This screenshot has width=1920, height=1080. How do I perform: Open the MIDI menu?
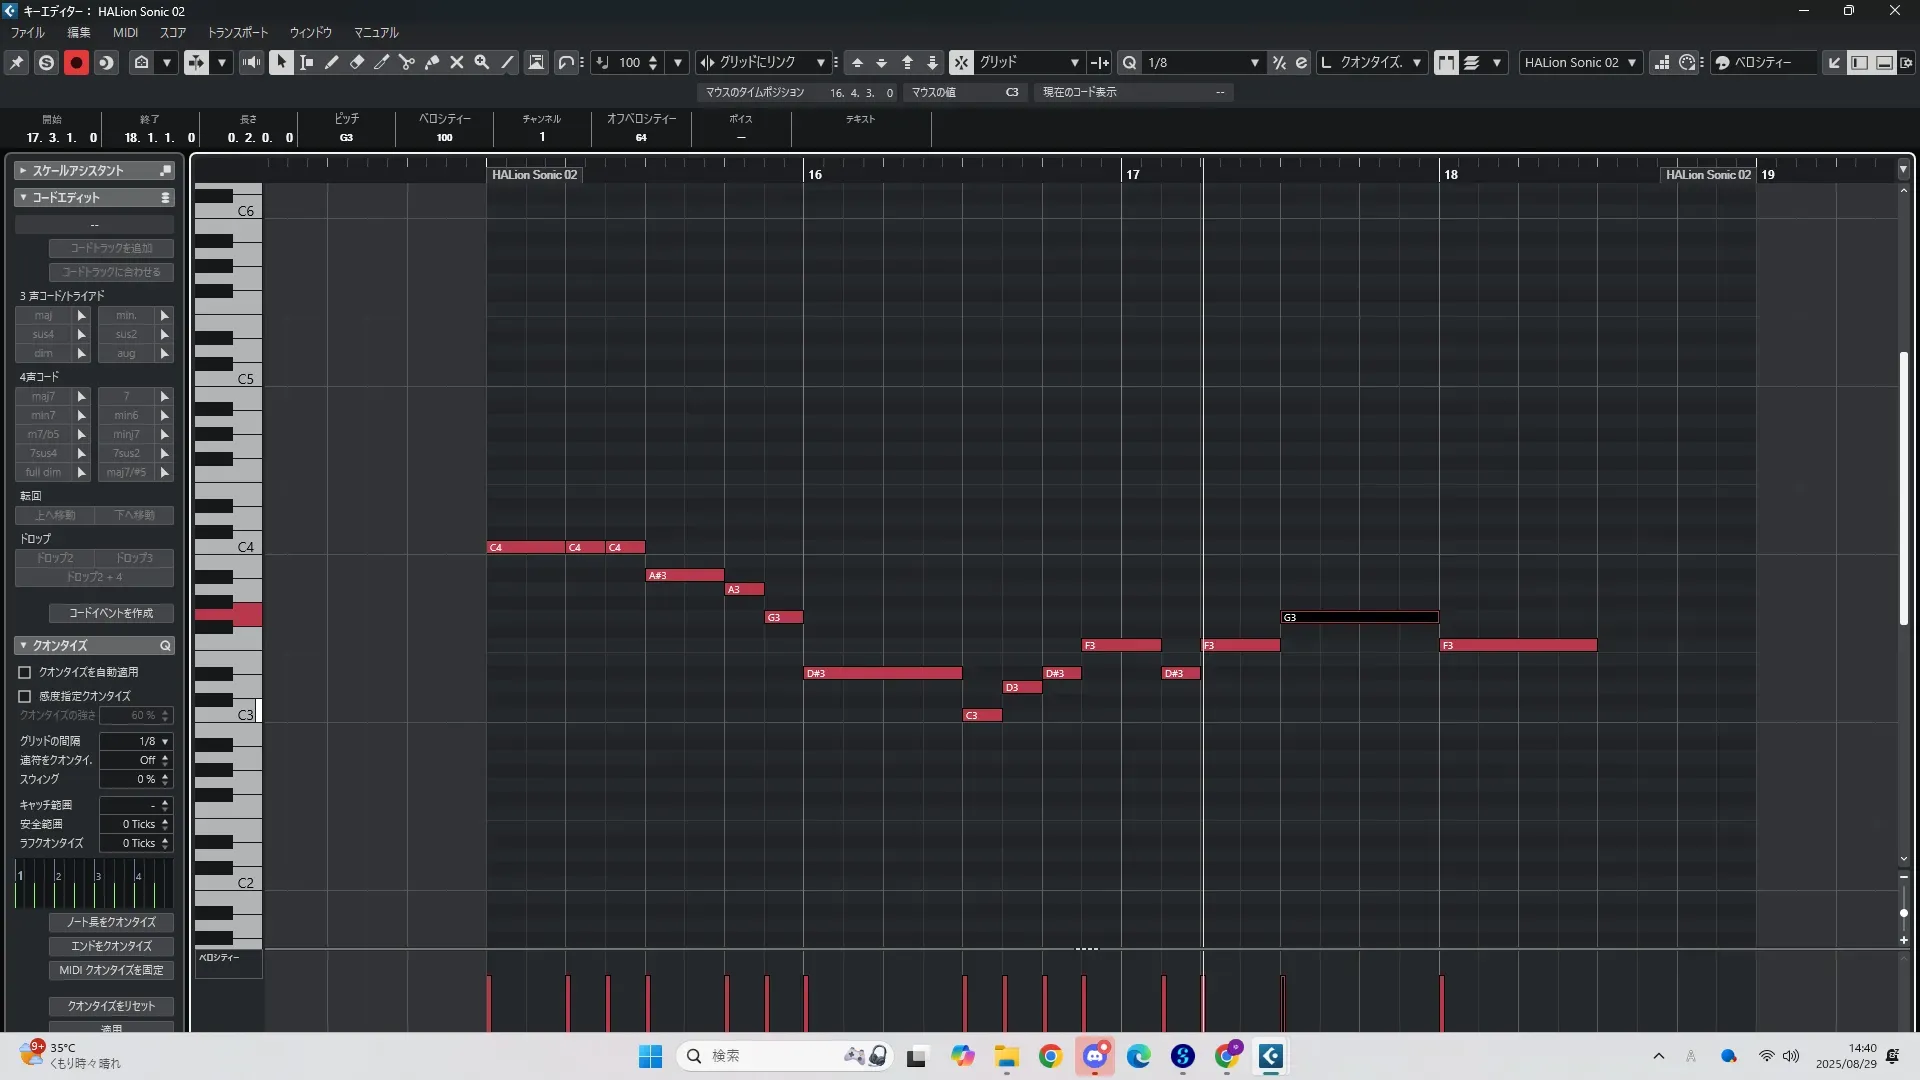[x=125, y=32]
